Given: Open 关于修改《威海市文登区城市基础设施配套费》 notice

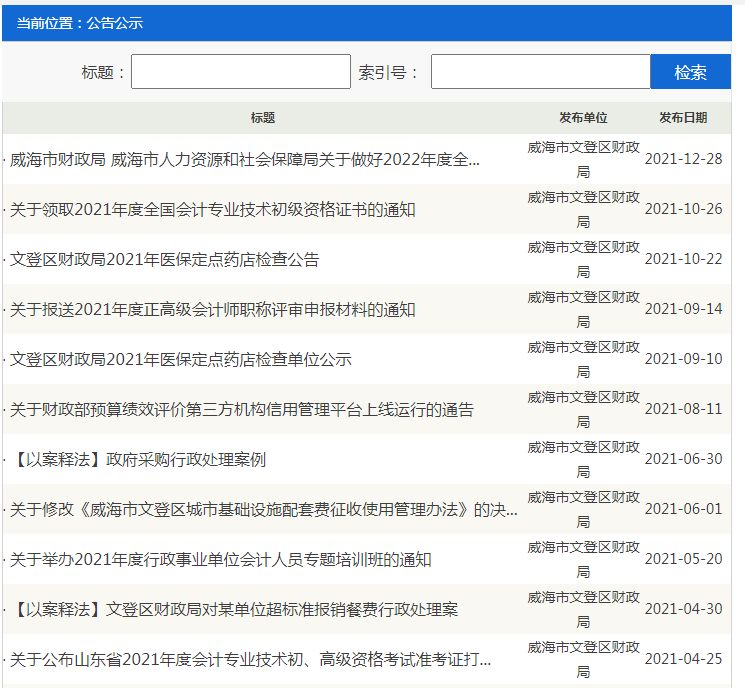Looking at the screenshot, I should [264, 510].
